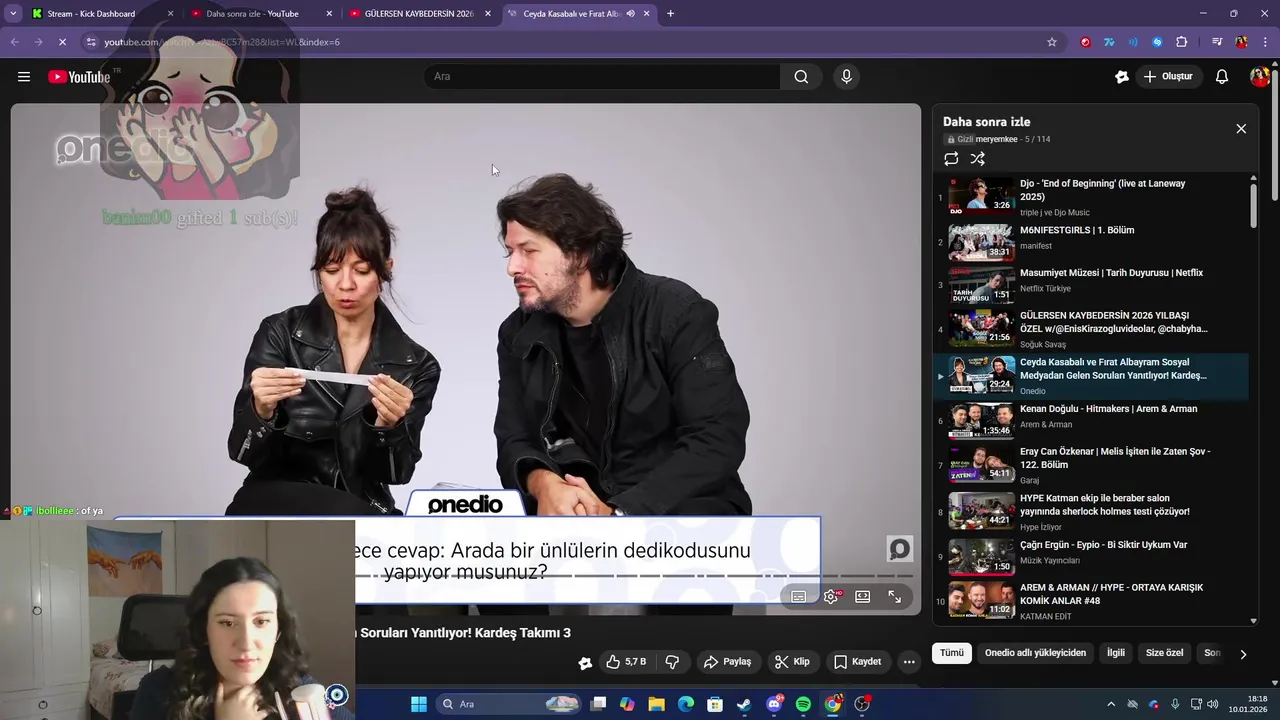Image resolution: width=1280 pixels, height=720 pixels.
Task: Select the Tümü filter chip
Action: tap(952, 653)
